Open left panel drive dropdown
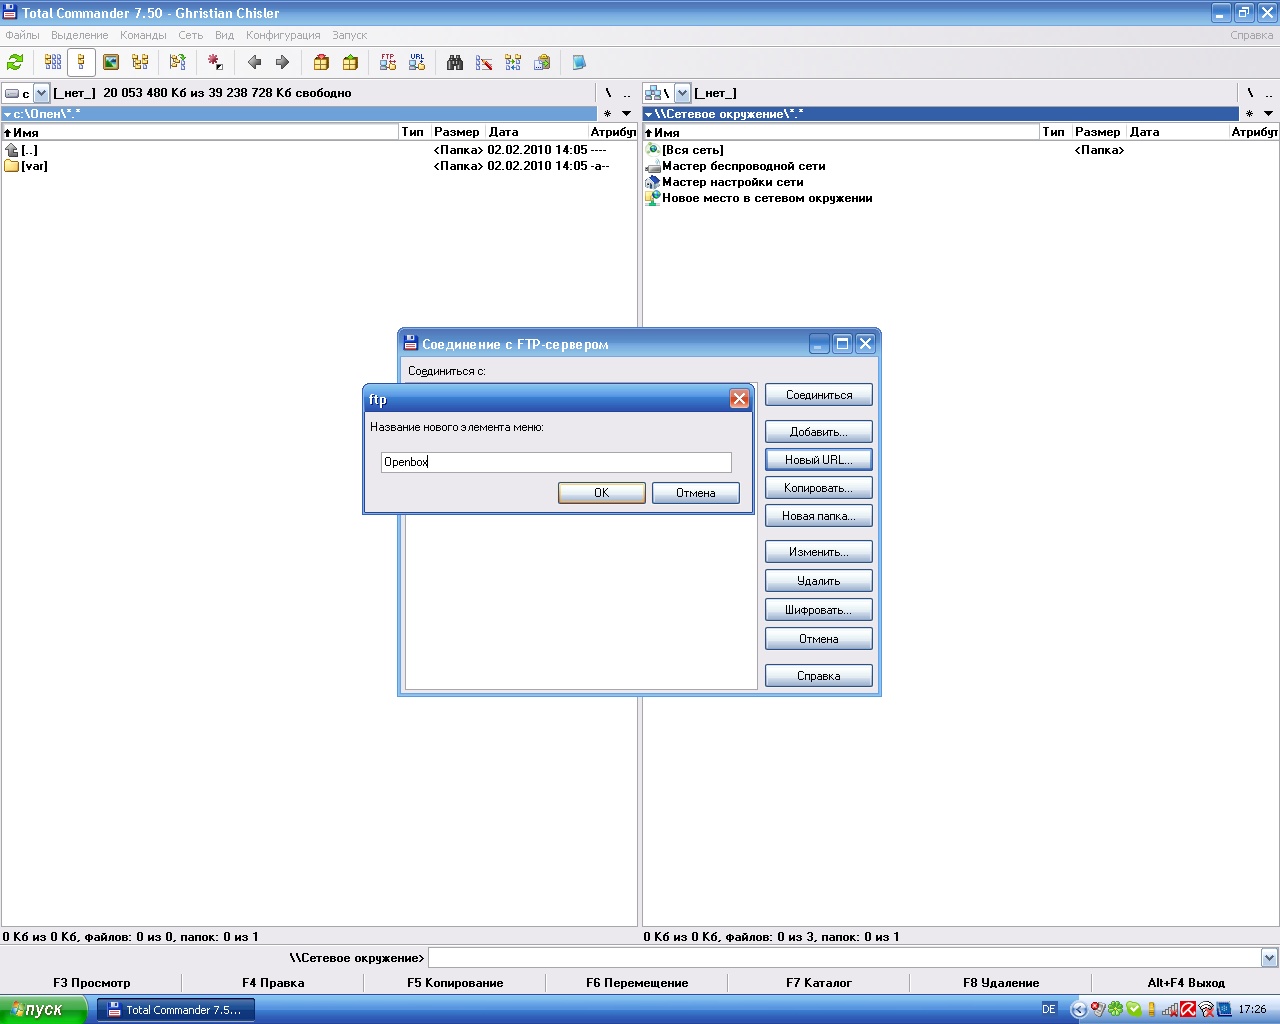 click(41, 93)
